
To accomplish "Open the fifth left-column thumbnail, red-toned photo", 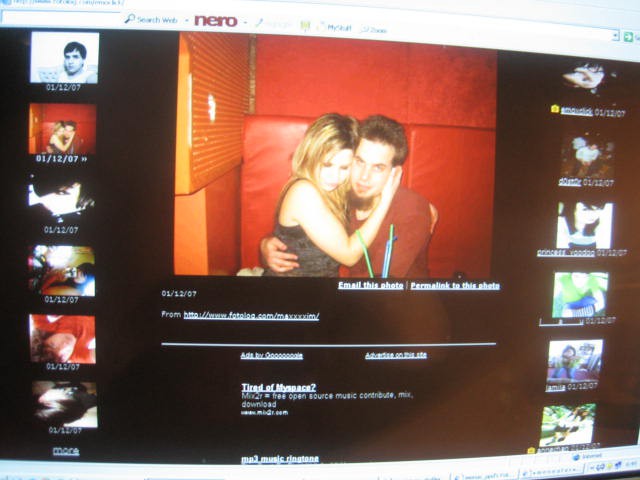I will click(62, 339).
